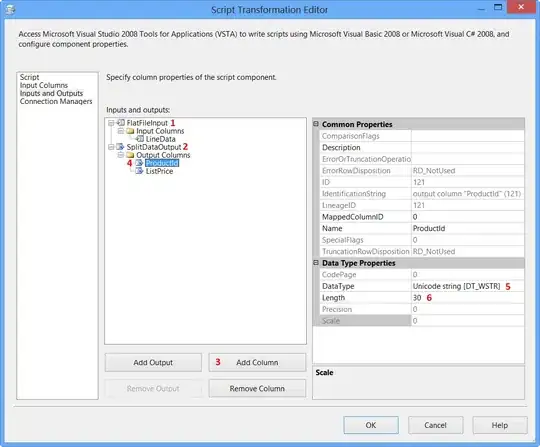Click the ListPrice column icon
540x447 pixels.
[x=139, y=171]
